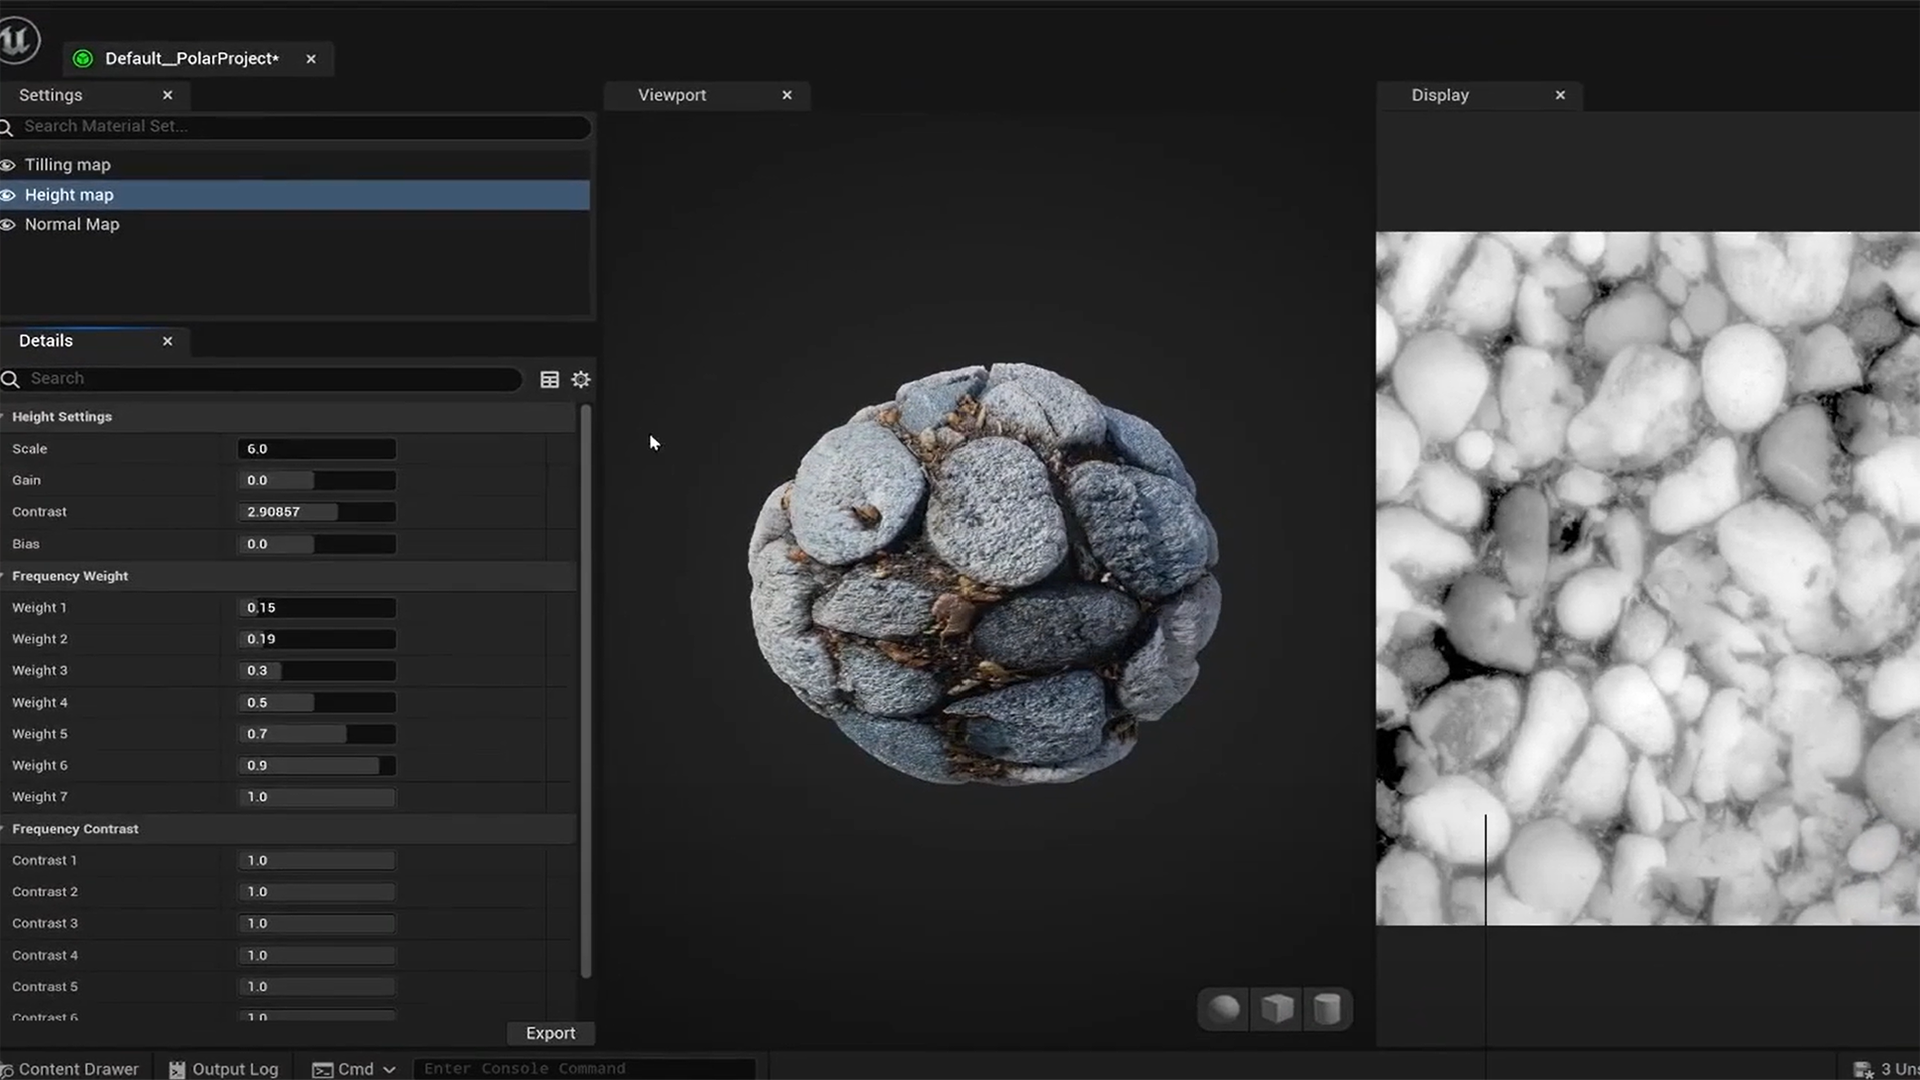Select the sphere preview shape icon
The image size is (1920, 1080).
1224,1009
